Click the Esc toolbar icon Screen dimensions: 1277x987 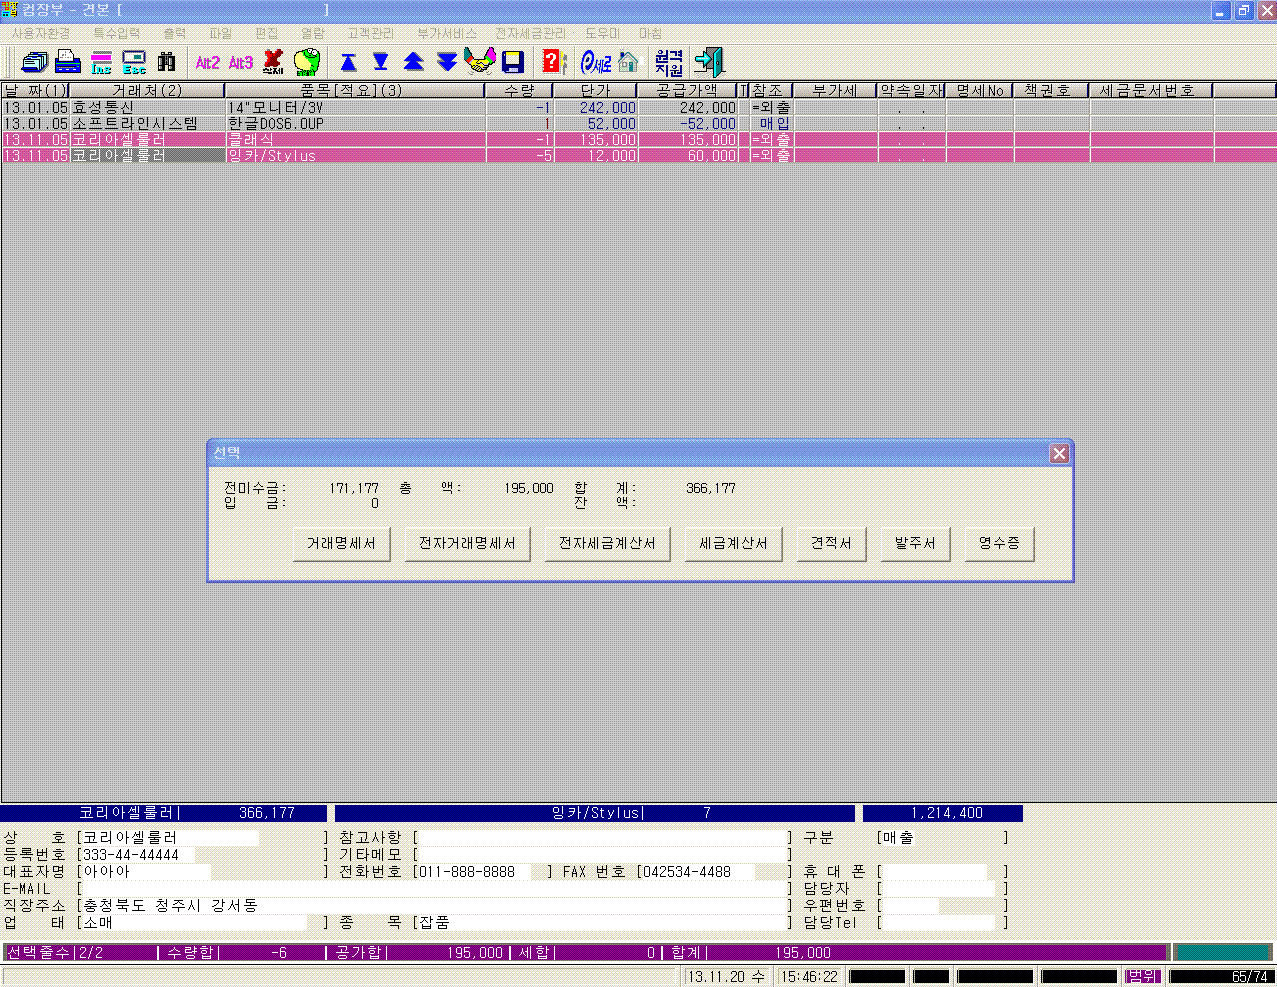point(134,62)
